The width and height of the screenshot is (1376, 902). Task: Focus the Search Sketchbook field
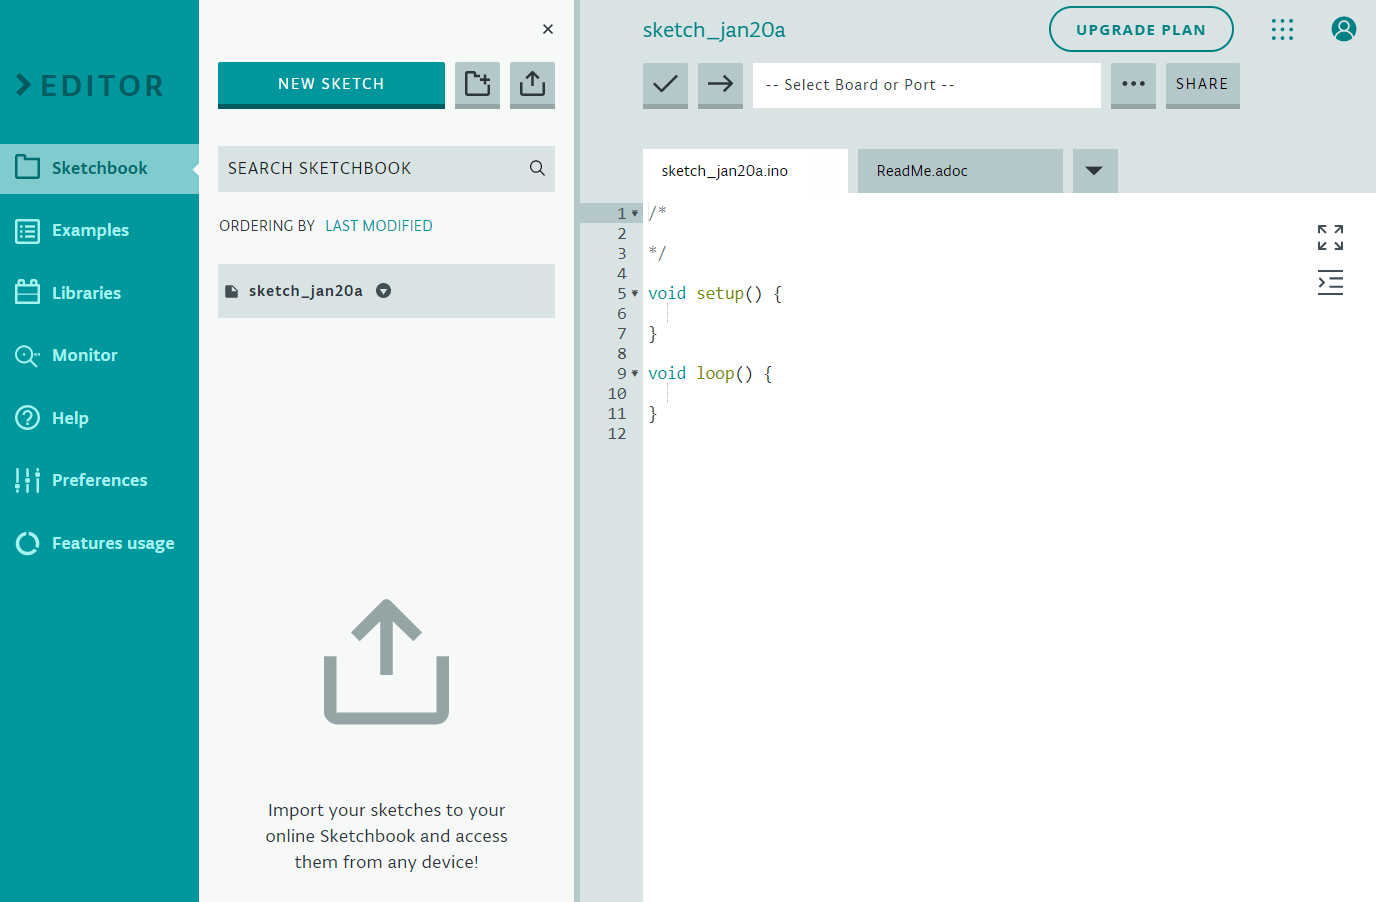pos(386,168)
